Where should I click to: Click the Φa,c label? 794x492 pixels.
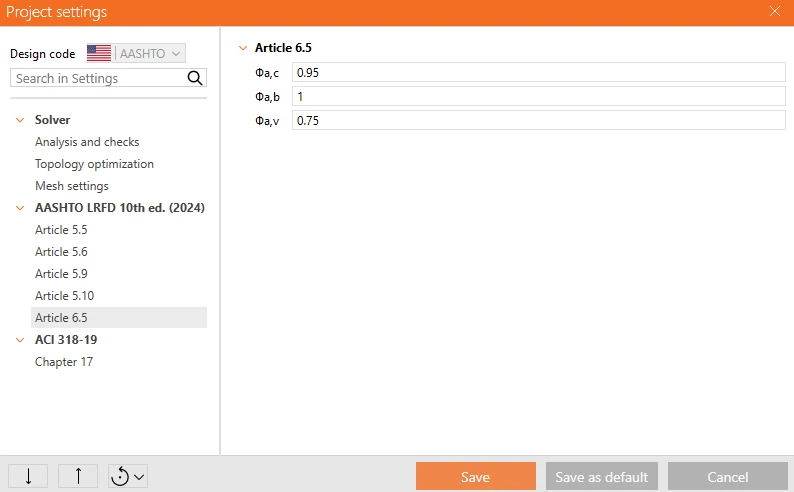[267, 73]
